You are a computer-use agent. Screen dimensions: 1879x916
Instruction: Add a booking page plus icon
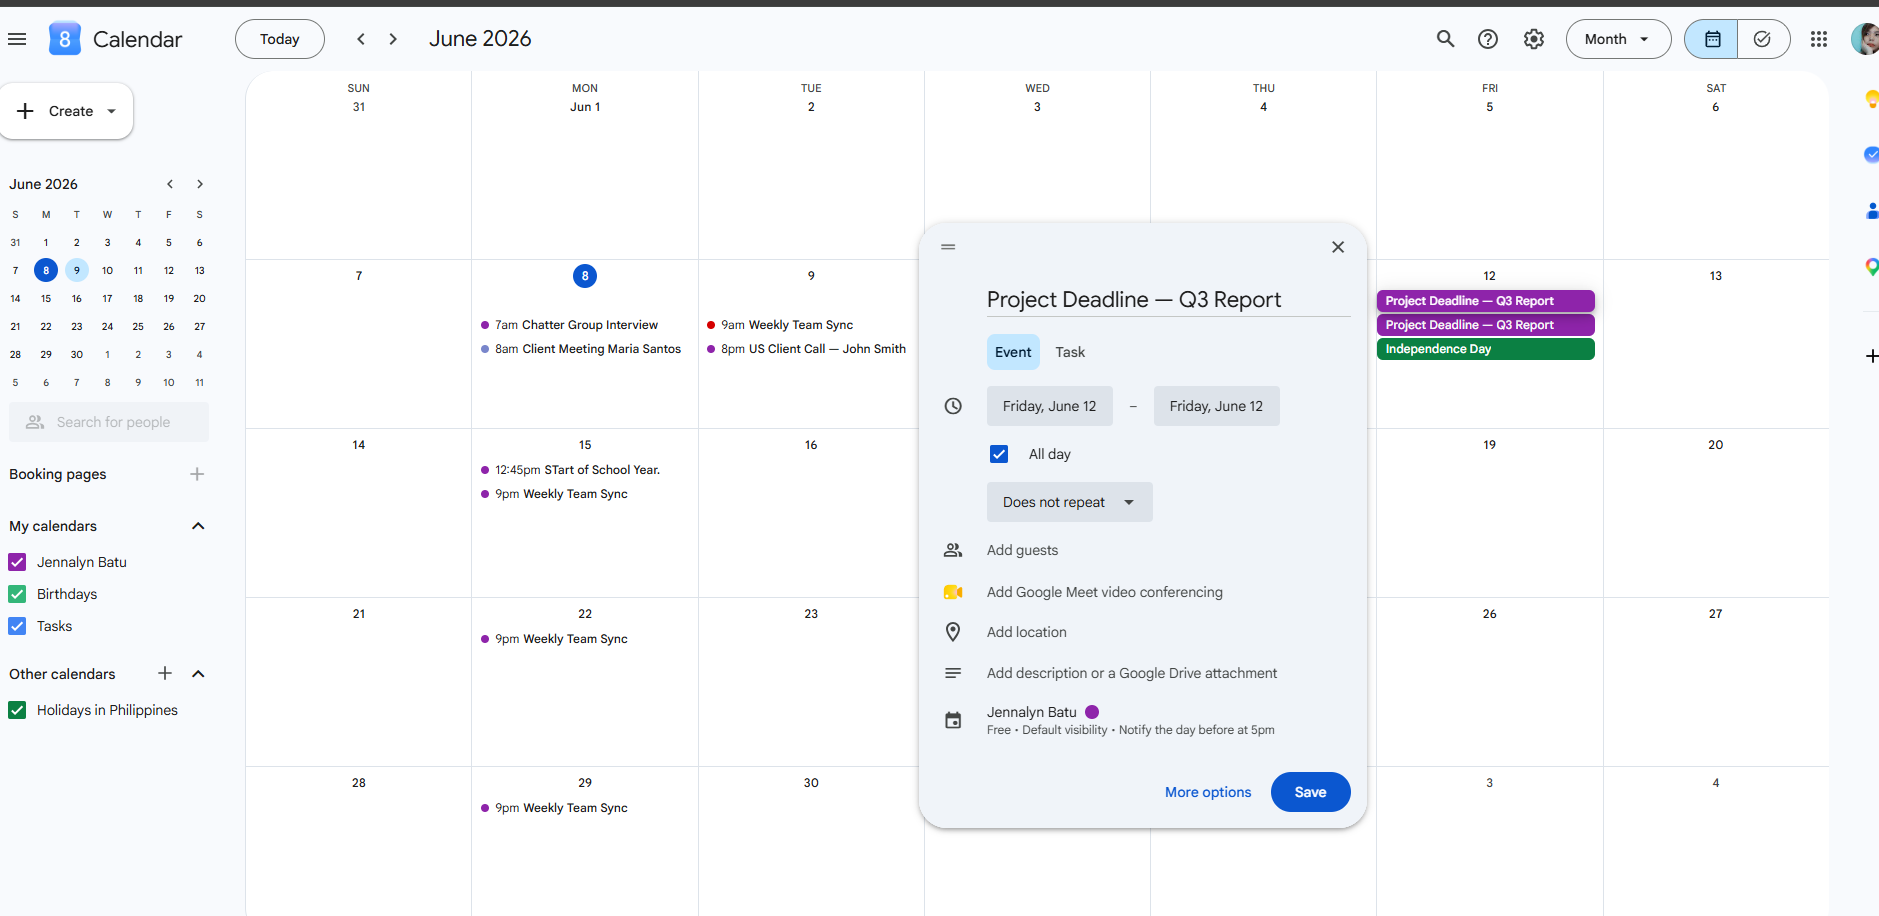coord(197,474)
